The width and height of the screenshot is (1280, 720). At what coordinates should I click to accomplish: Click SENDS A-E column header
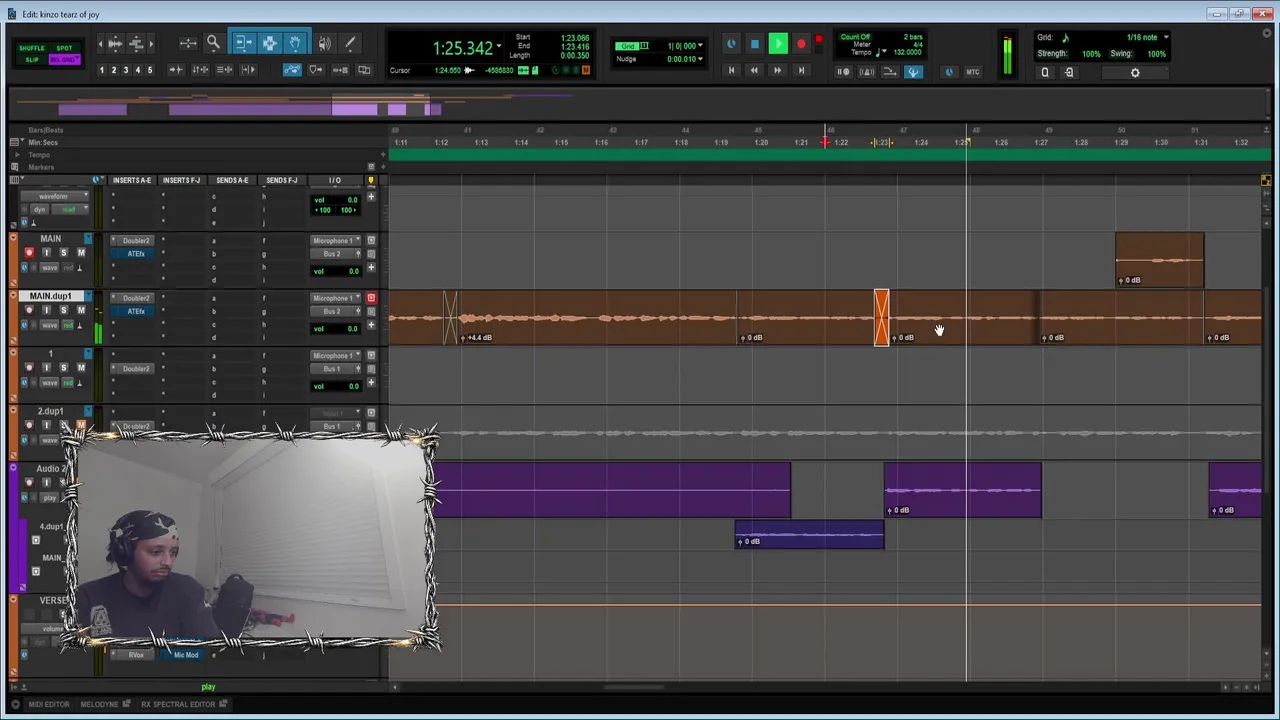tap(232, 180)
